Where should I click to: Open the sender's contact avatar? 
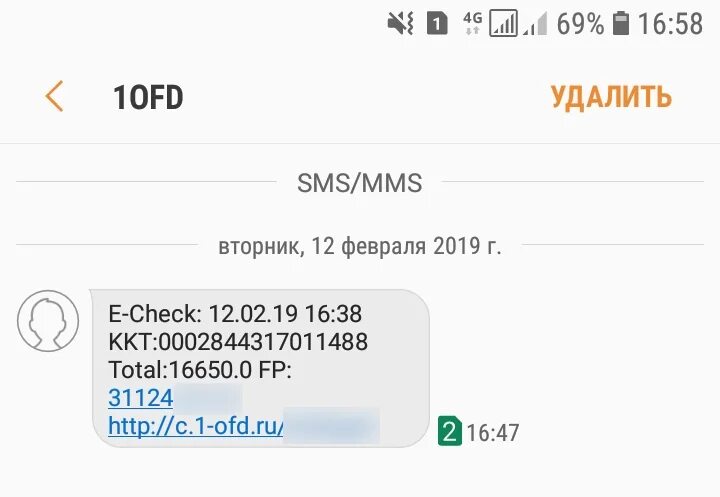[x=48, y=321]
